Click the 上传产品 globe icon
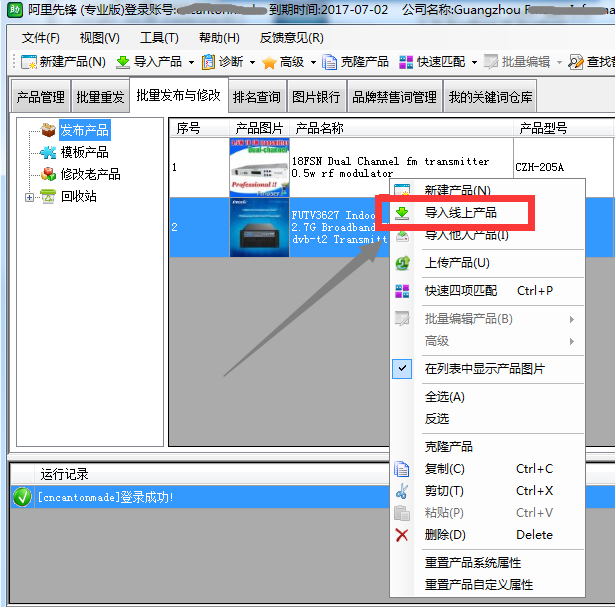Viewport: 615px width, 607px height. click(x=402, y=263)
